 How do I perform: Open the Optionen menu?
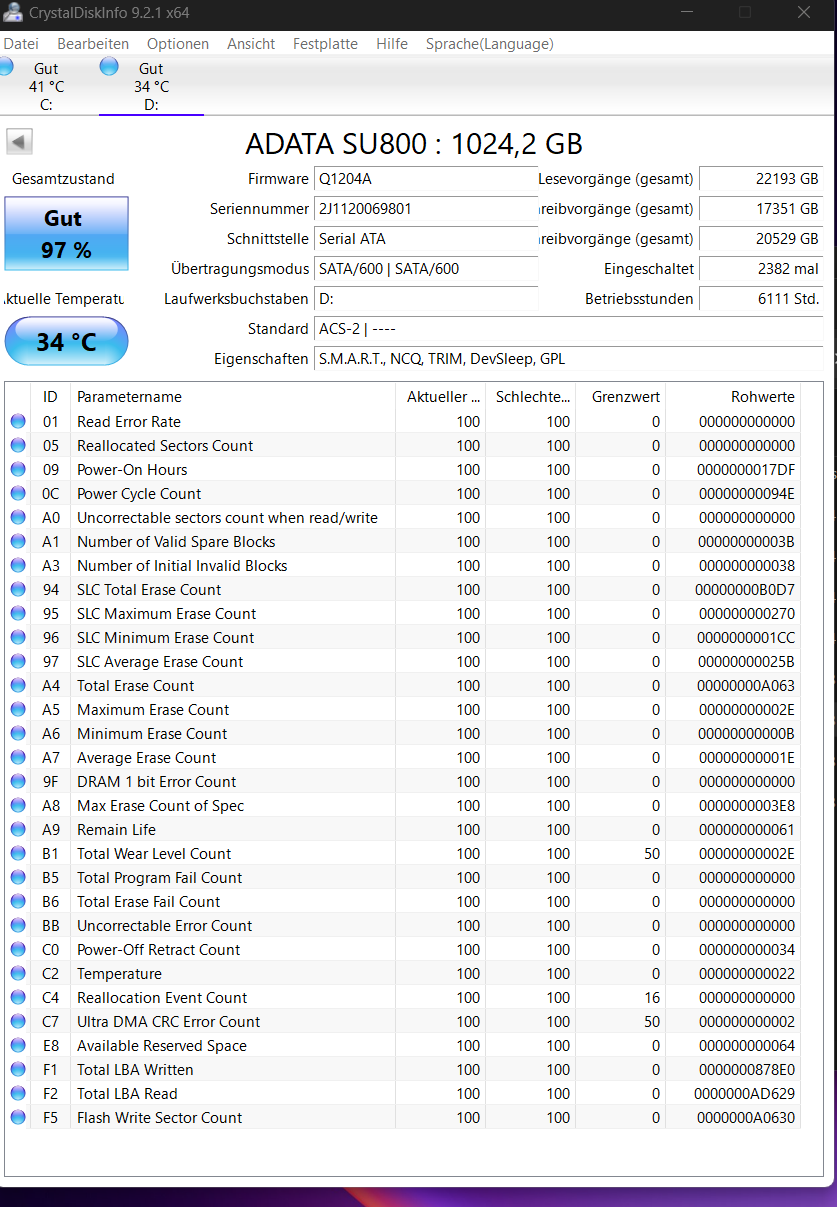(x=178, y=44)
